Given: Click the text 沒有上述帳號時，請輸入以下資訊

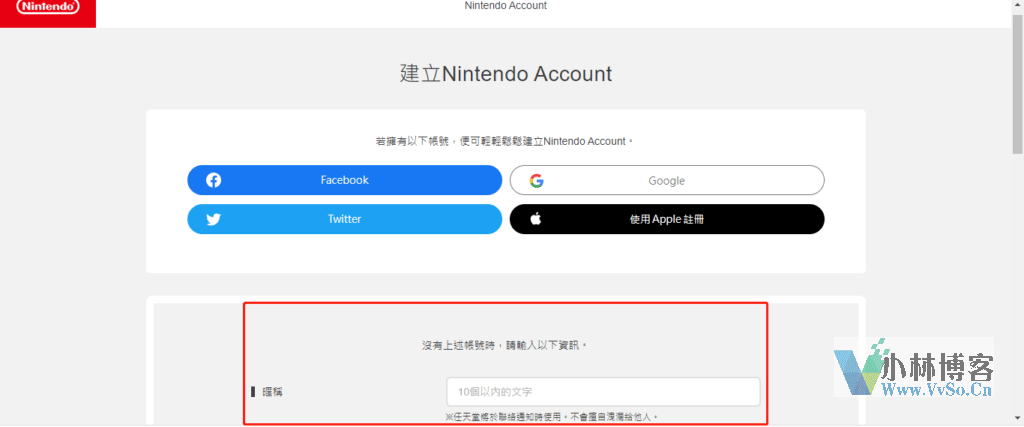Looking at the screenshot, I should point(505,344).
